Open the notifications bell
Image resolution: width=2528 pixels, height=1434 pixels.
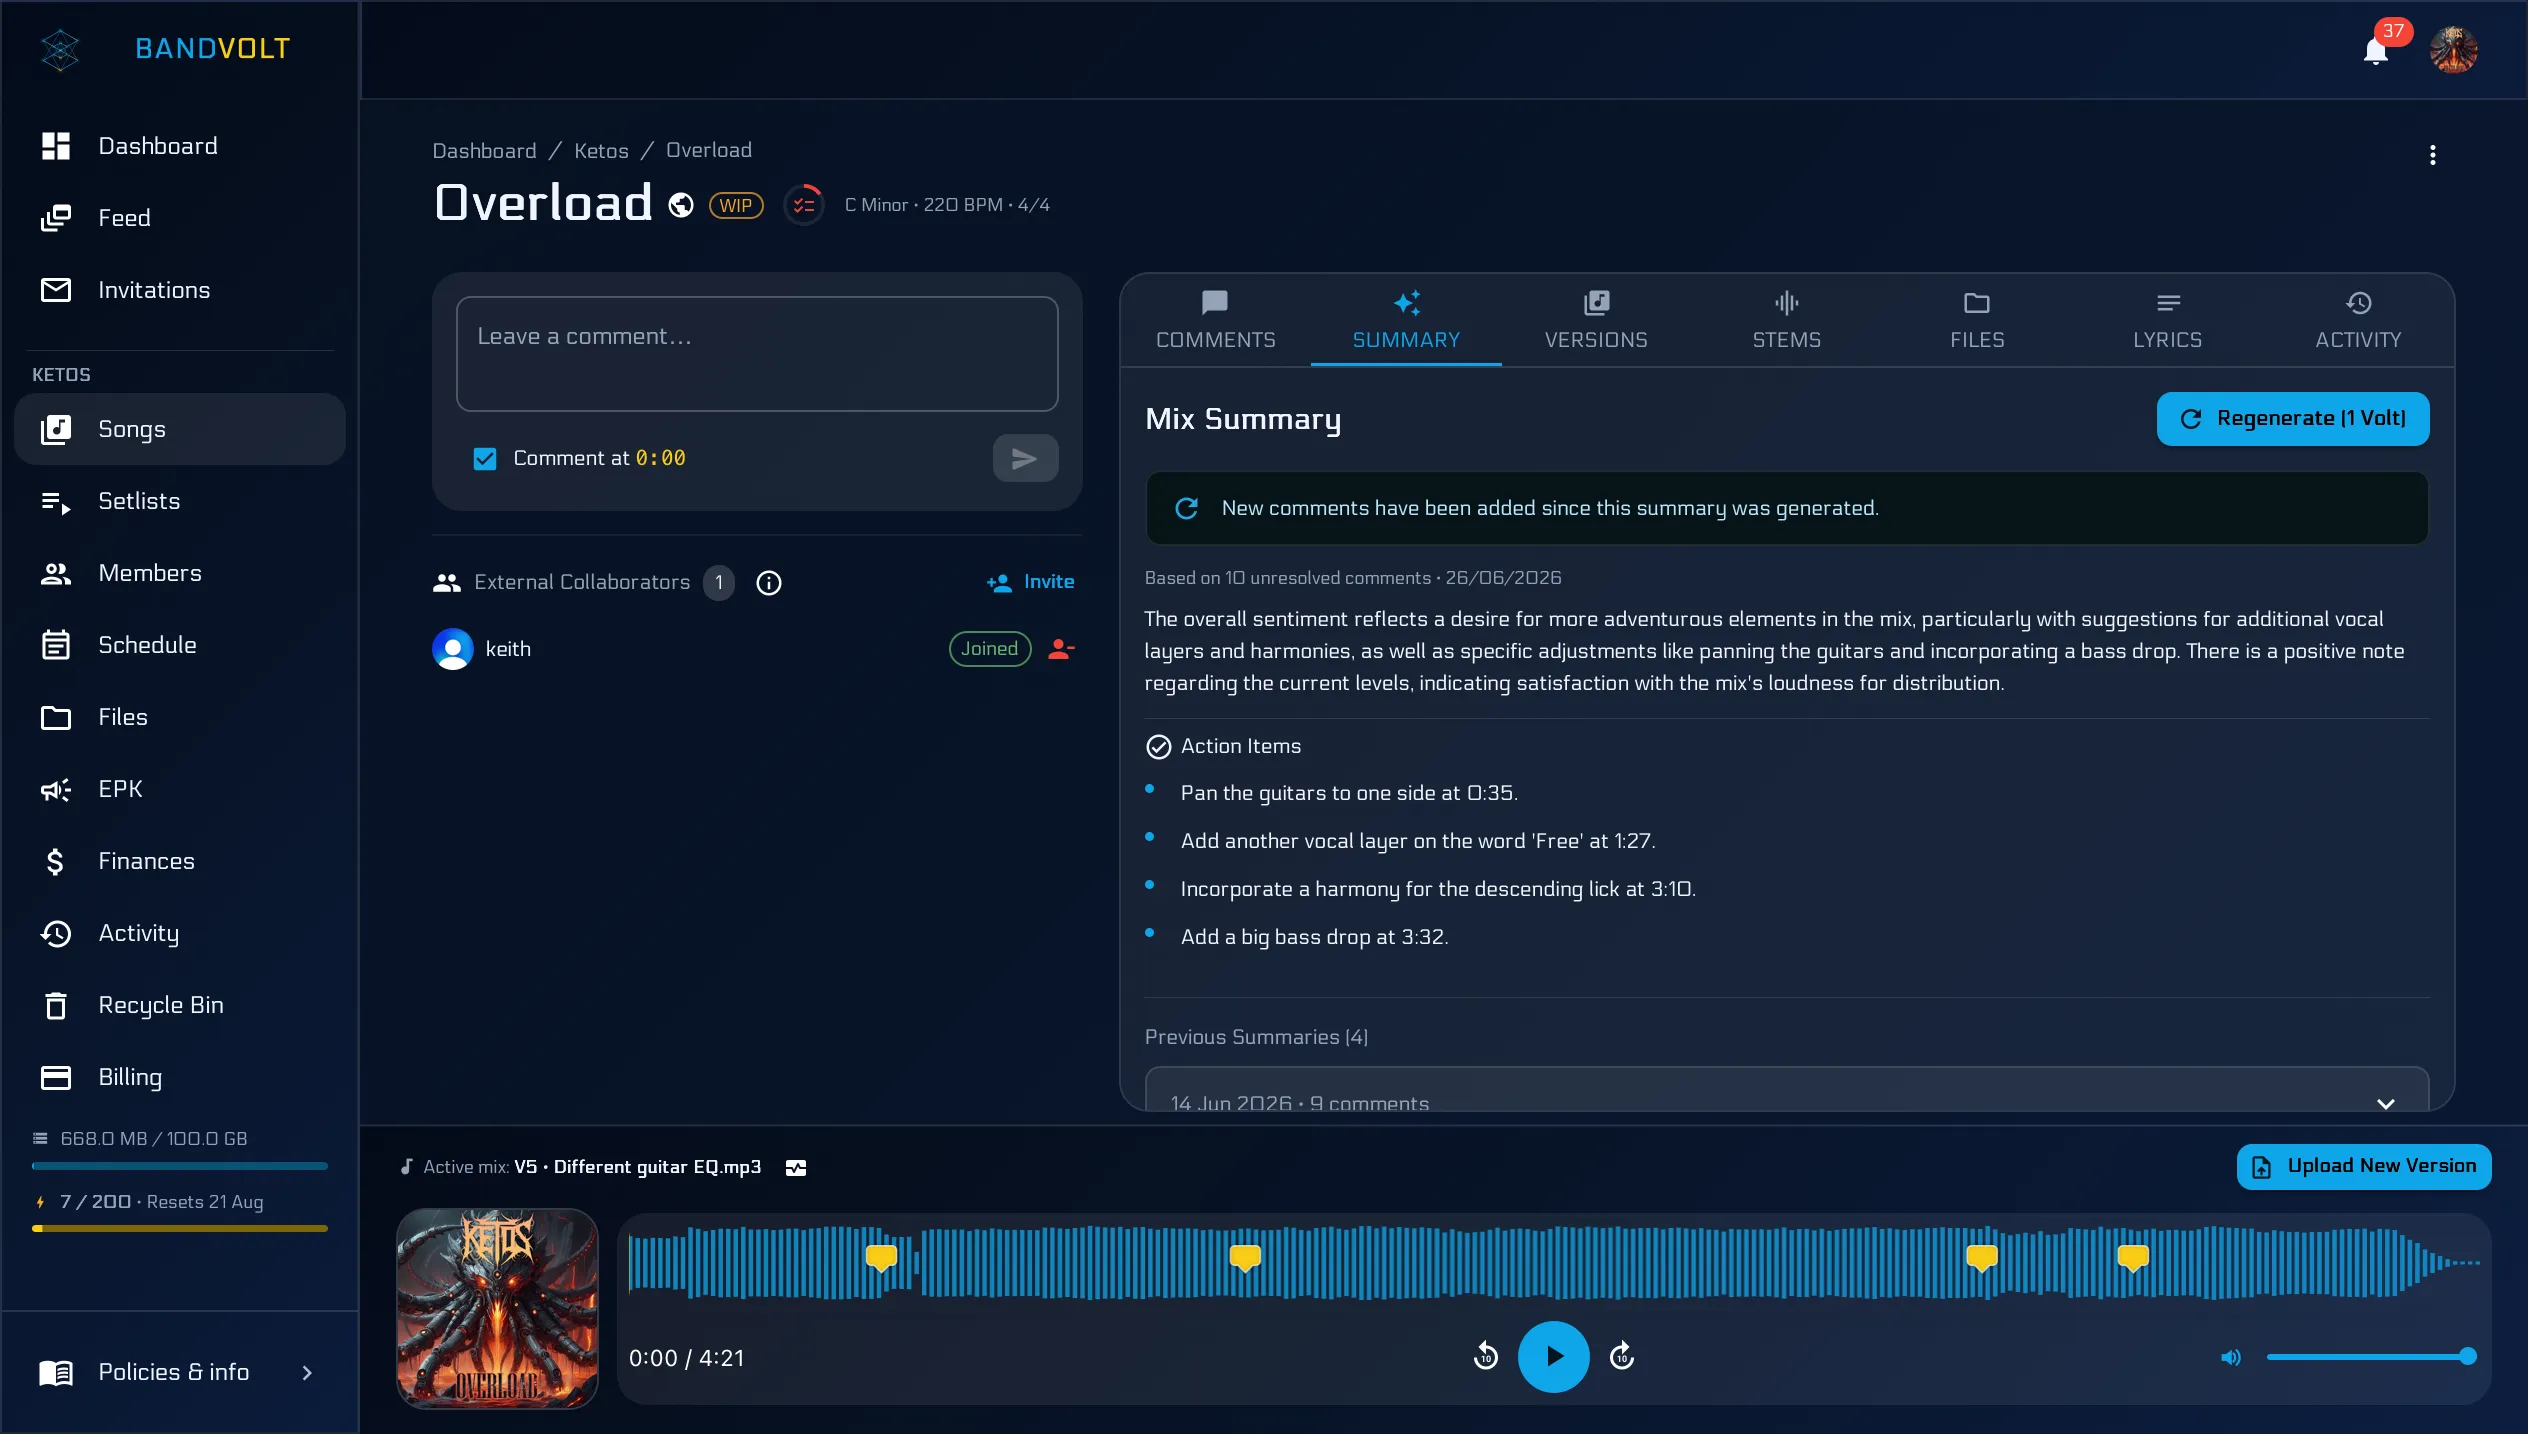pos(2376,50)
